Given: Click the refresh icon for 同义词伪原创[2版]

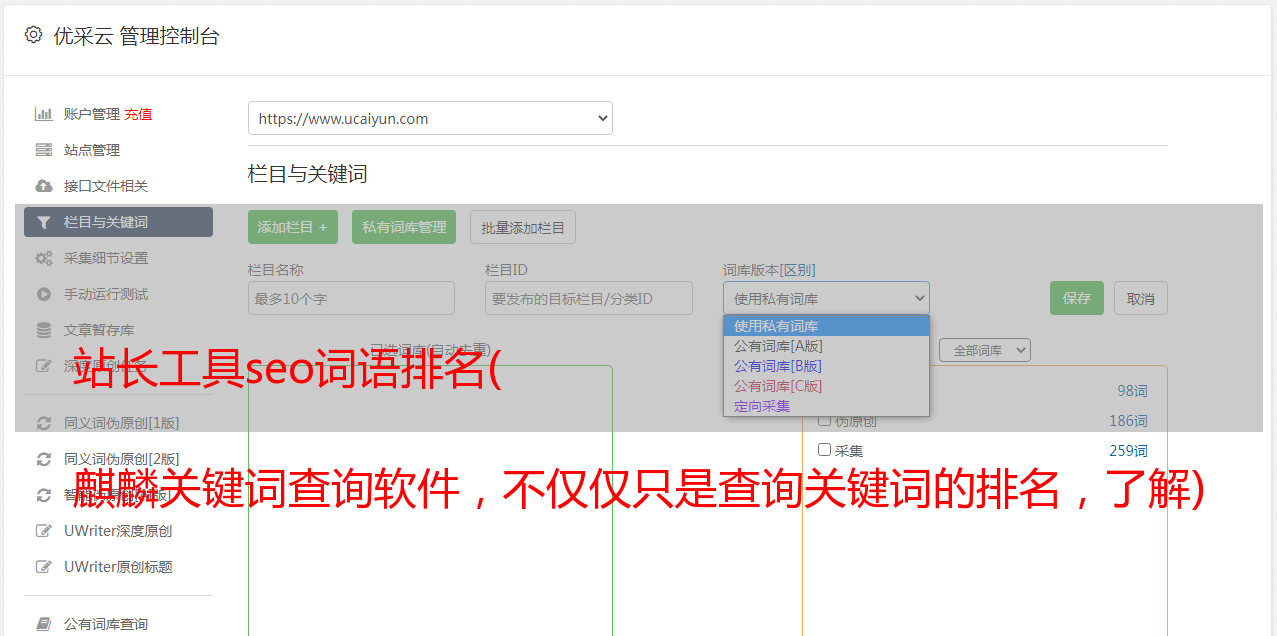Looking at the screenshot, I should coord(44,459).
